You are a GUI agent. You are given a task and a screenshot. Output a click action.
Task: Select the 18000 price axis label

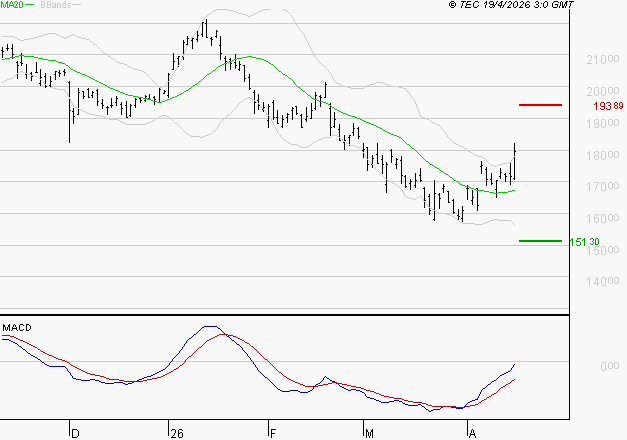pos(603,155)
